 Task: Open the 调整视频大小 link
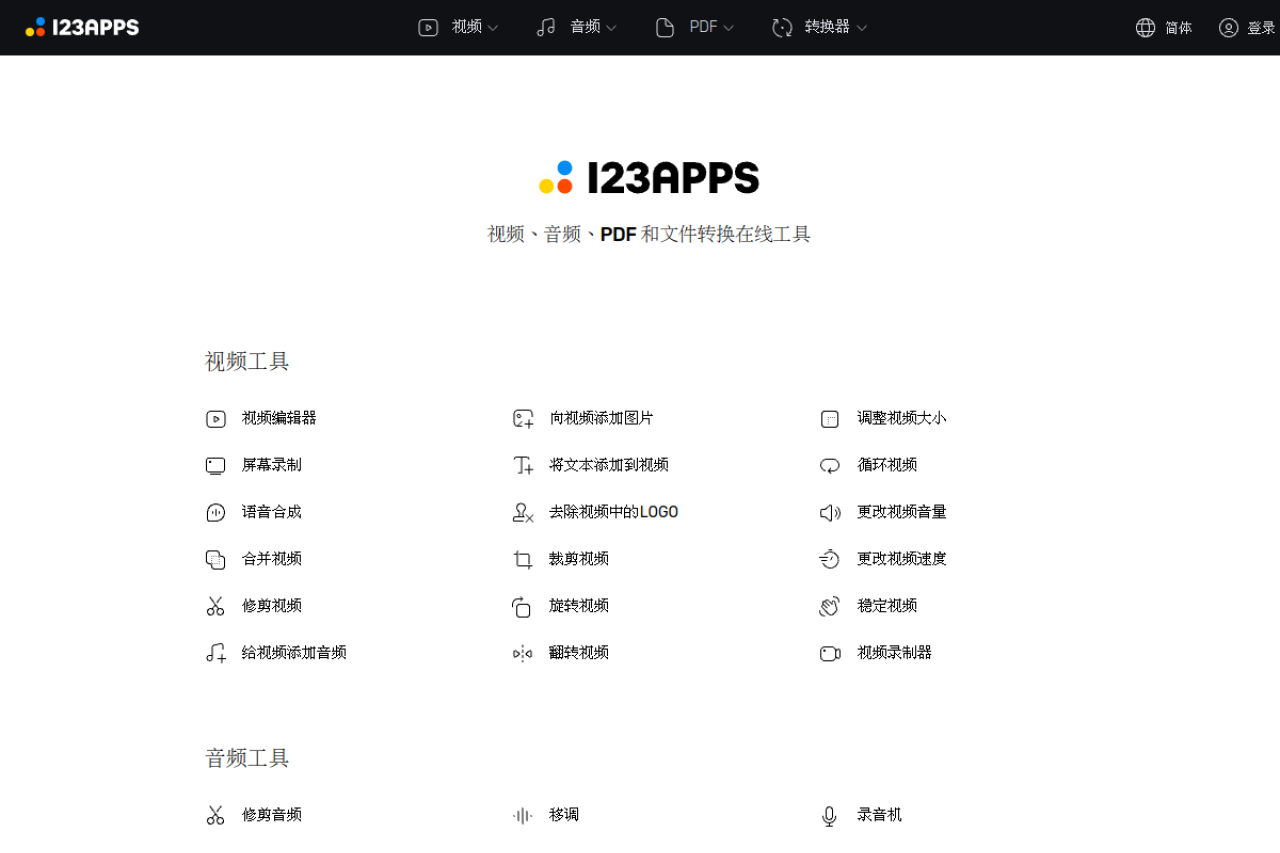902,418
